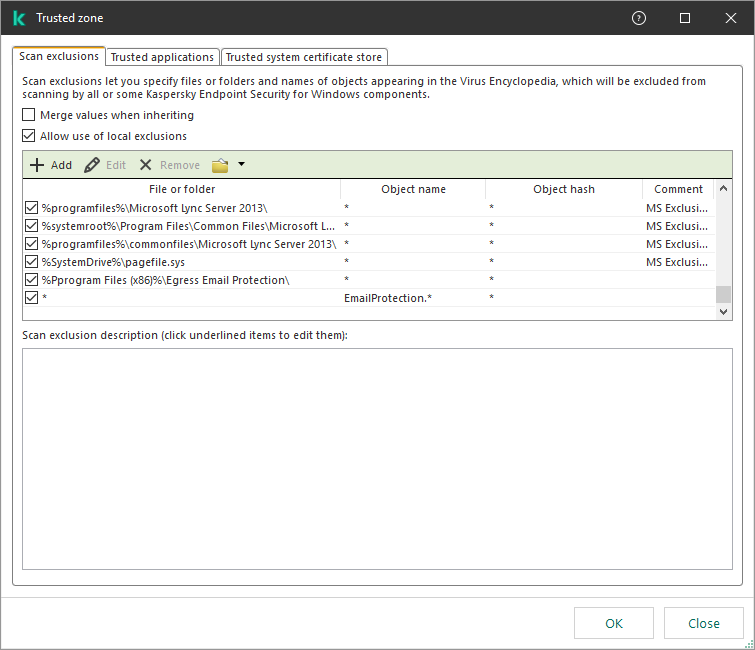The height and width of the screenshot is (650, 755).
Task: Click the X Remove icon
Action: click(x=145, y=165)
